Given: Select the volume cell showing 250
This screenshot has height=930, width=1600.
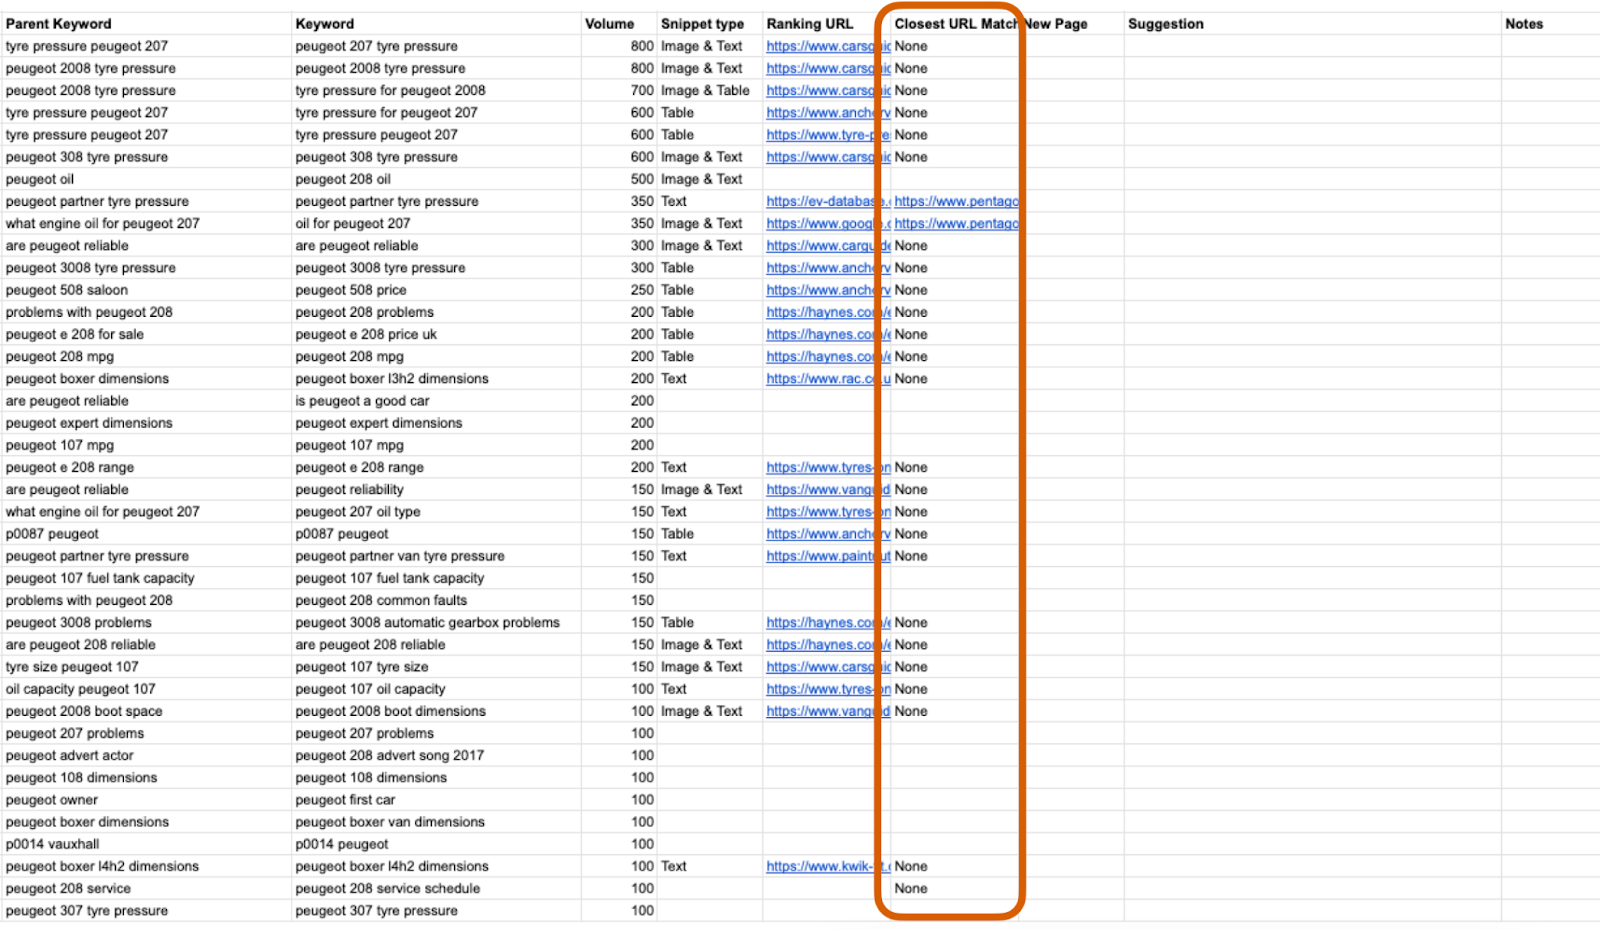Looking at the screenshot, I should pyautogui.click(x=642, y=290).
